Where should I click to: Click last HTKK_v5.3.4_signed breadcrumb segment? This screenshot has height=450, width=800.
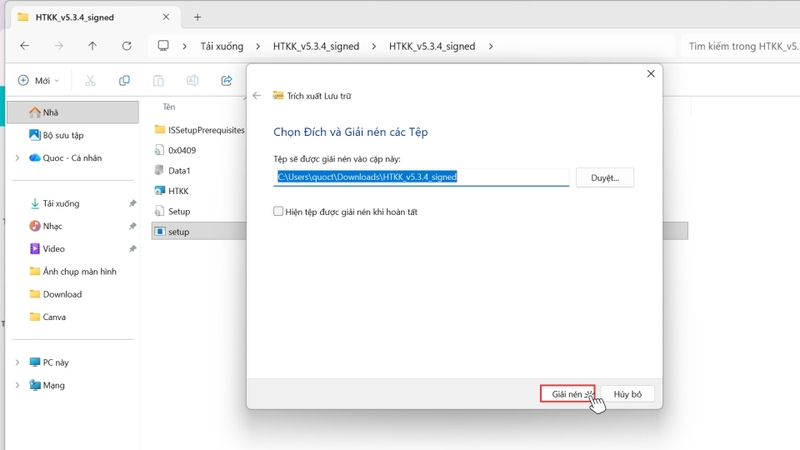[x=432, y=46]
